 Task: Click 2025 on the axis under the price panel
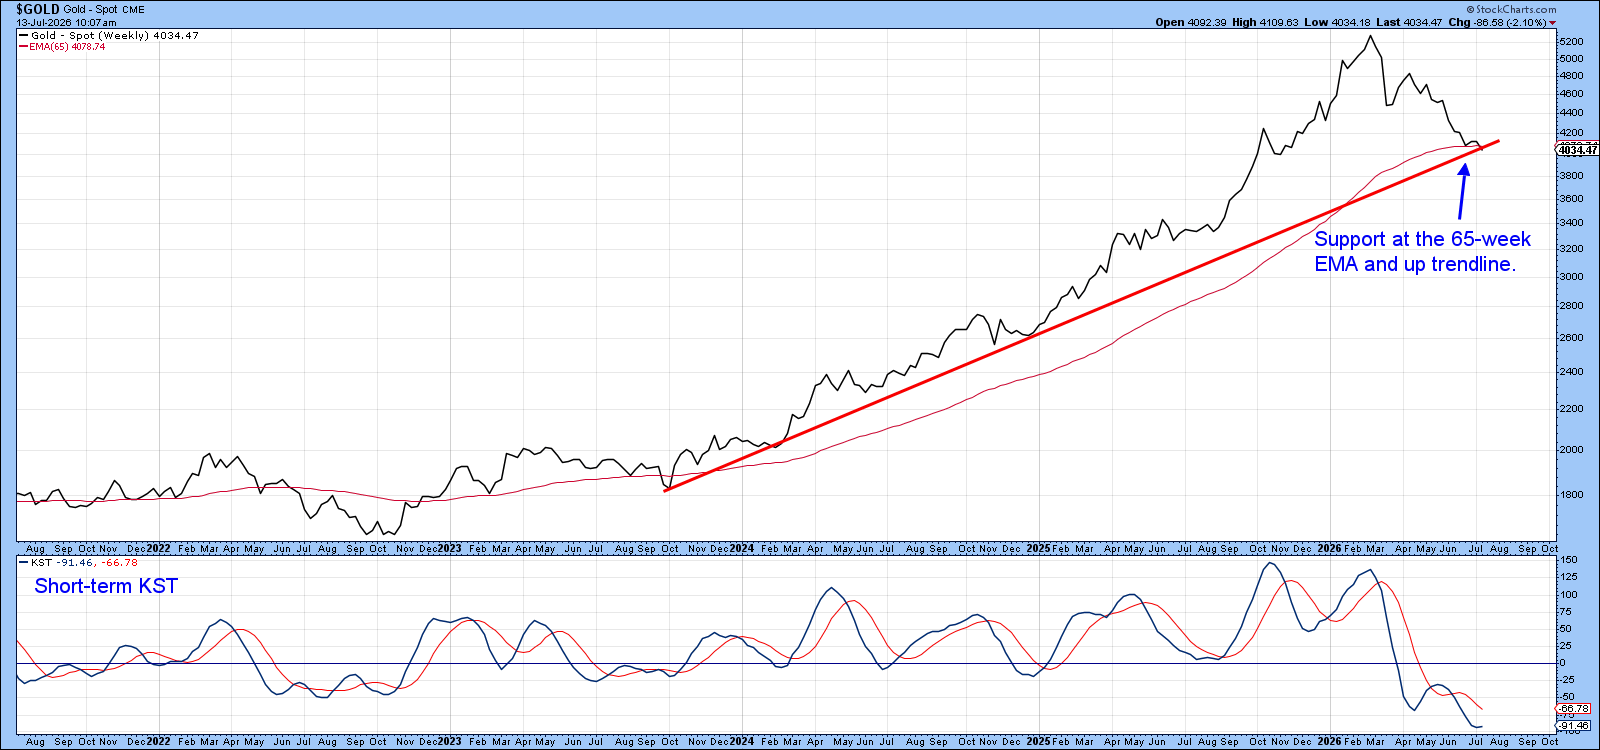1038,549
